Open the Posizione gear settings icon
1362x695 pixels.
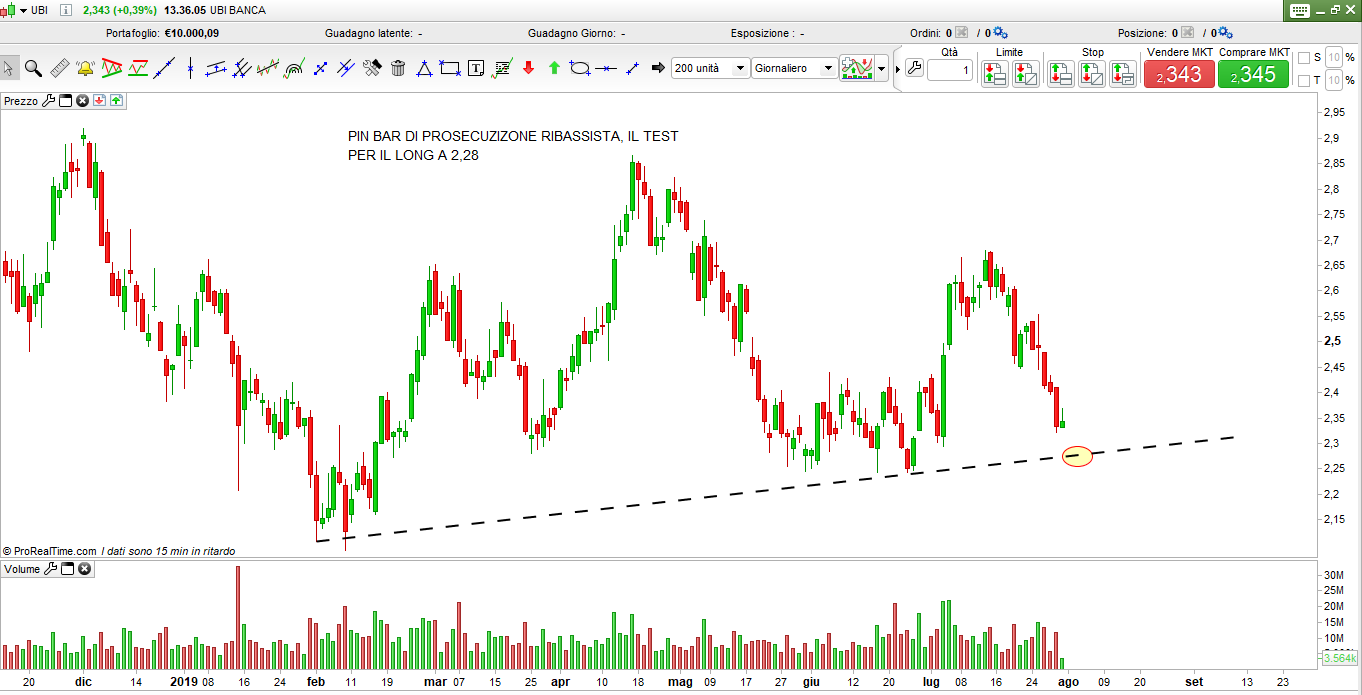tap(1223, 33)
